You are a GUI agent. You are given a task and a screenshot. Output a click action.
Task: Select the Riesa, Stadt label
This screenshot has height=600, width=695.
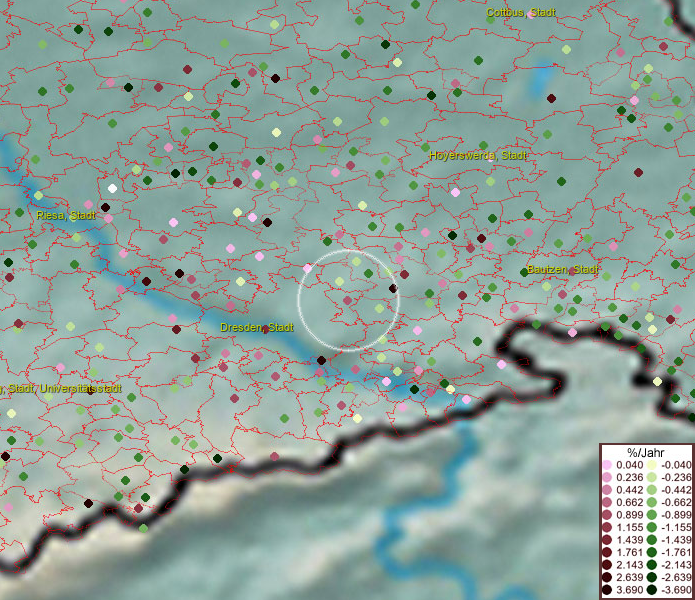click(x=66, y=215)
